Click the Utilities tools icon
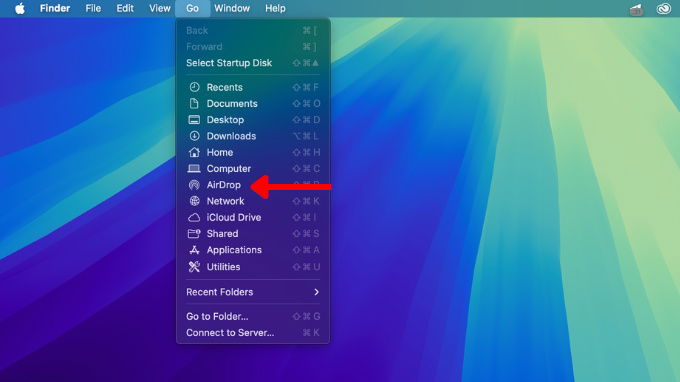 [x=194, y=267]
